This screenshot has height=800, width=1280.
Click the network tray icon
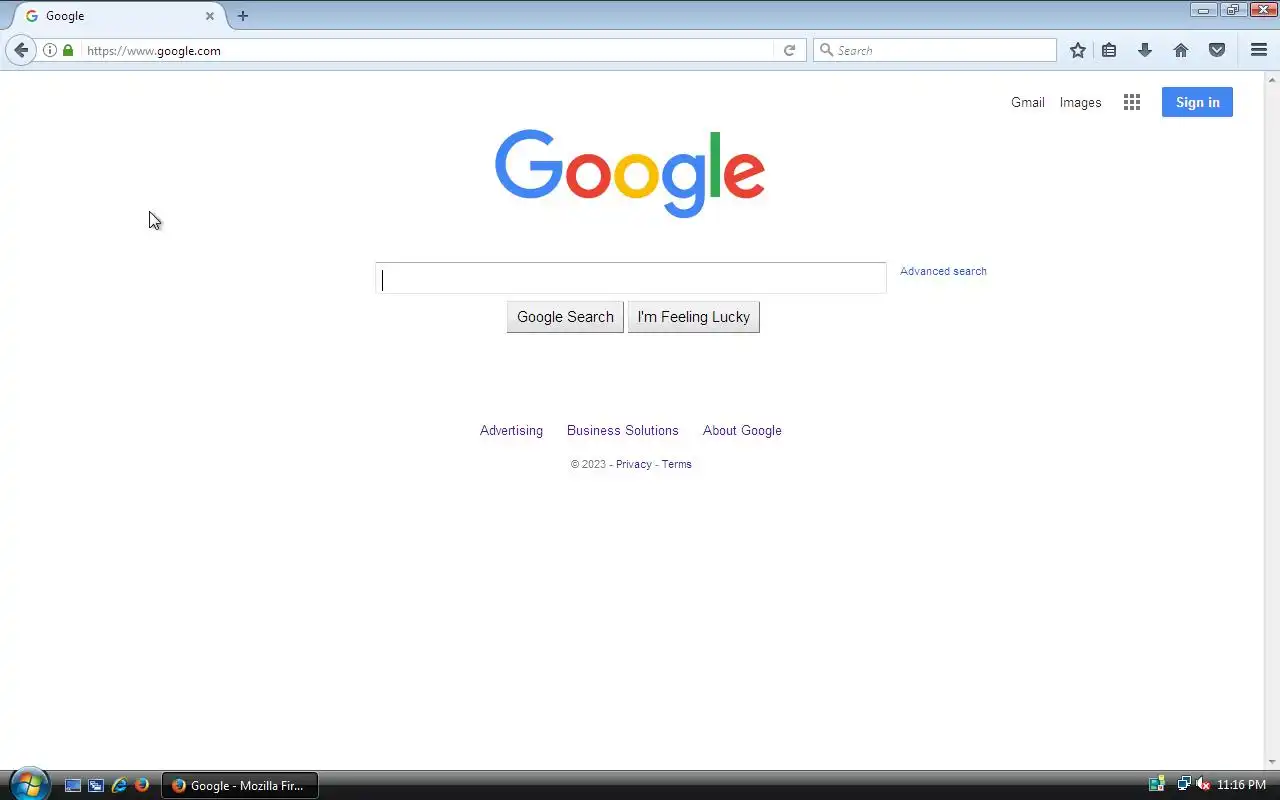point(1184,785)
